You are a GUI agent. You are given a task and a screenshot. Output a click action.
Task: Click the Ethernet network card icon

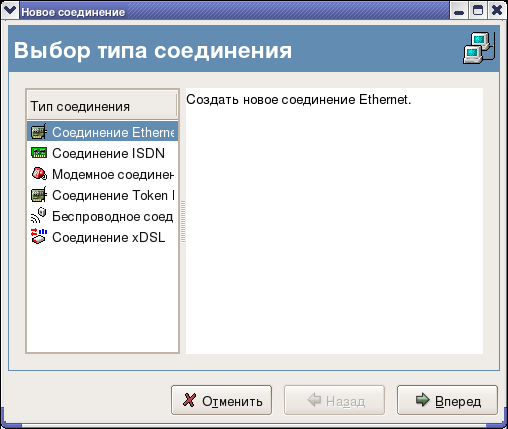(x=39, y=131)
